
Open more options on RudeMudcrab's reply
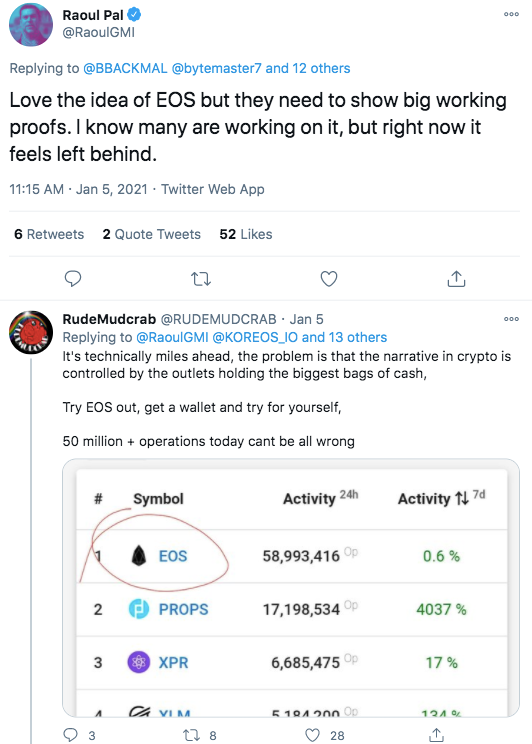[511, 319]
